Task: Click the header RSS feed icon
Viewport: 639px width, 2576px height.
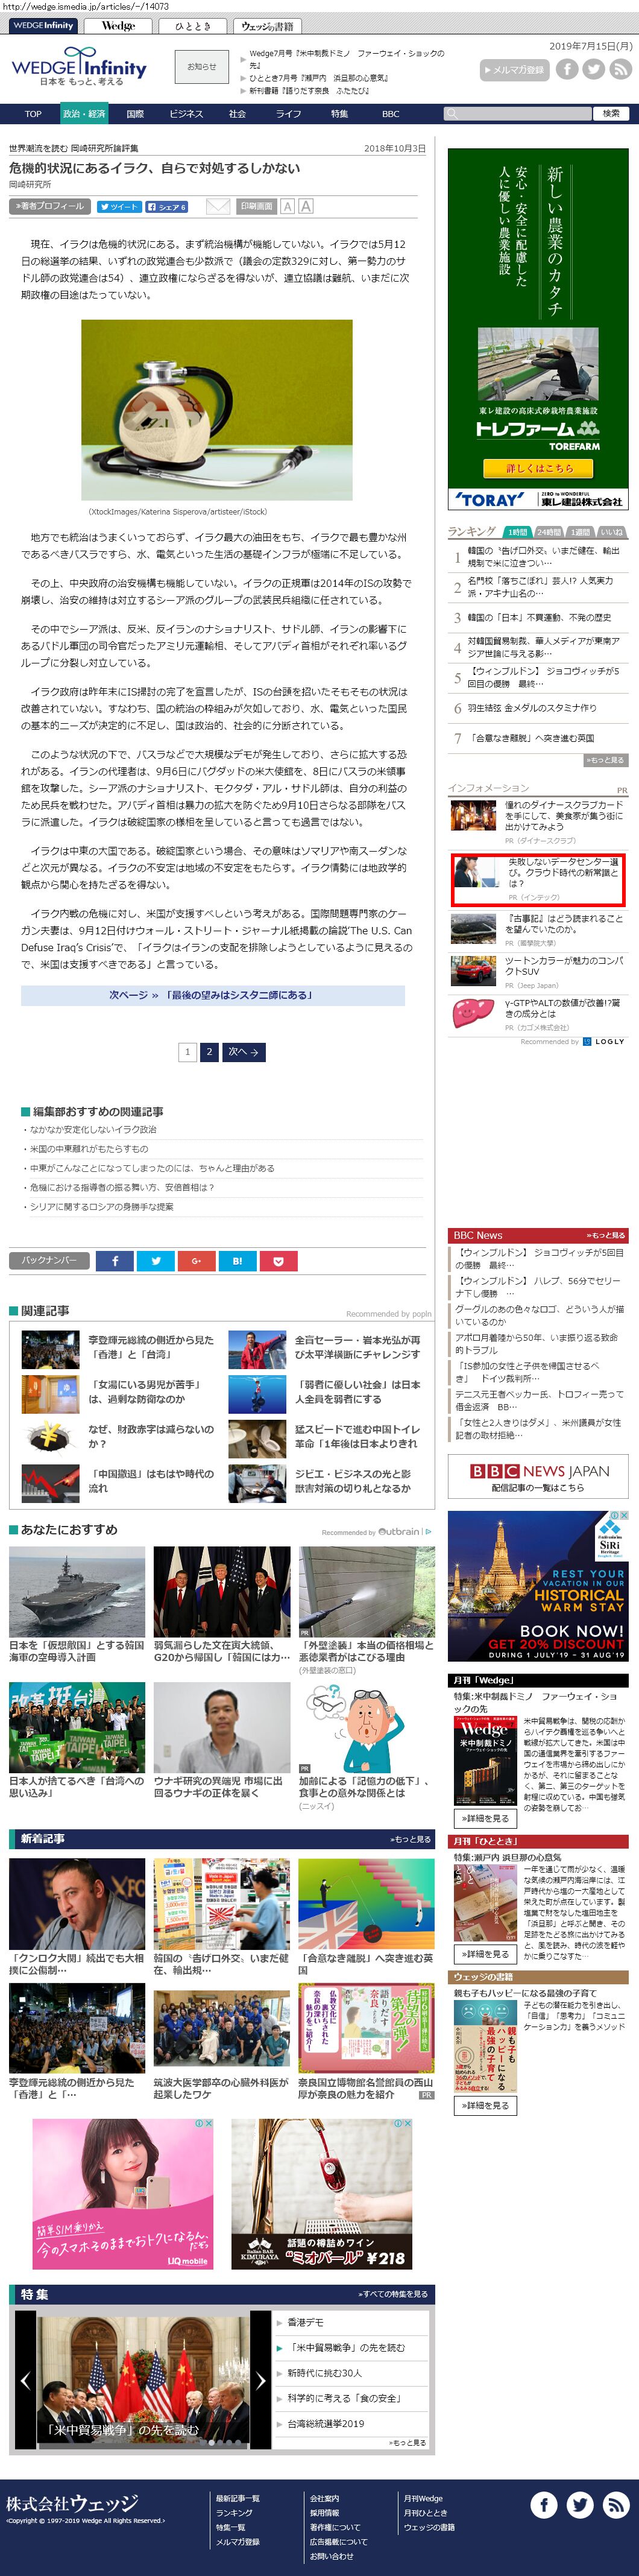Action: pyautogui.click(x=620, y=69)
